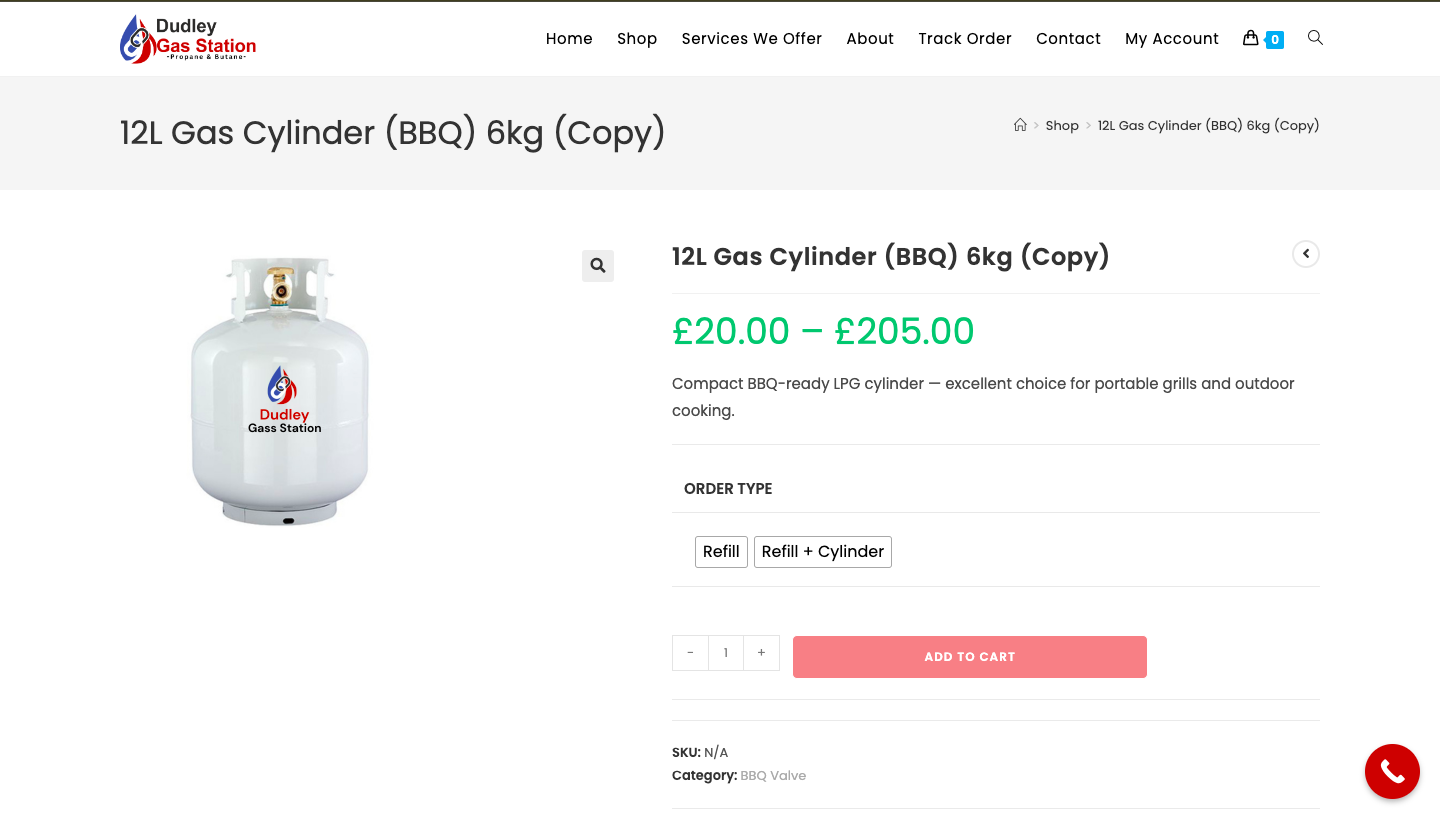The image size is (1440, 814).
Task: Click the home icon in the breadcrumb
Action: tap(1020, 125)
